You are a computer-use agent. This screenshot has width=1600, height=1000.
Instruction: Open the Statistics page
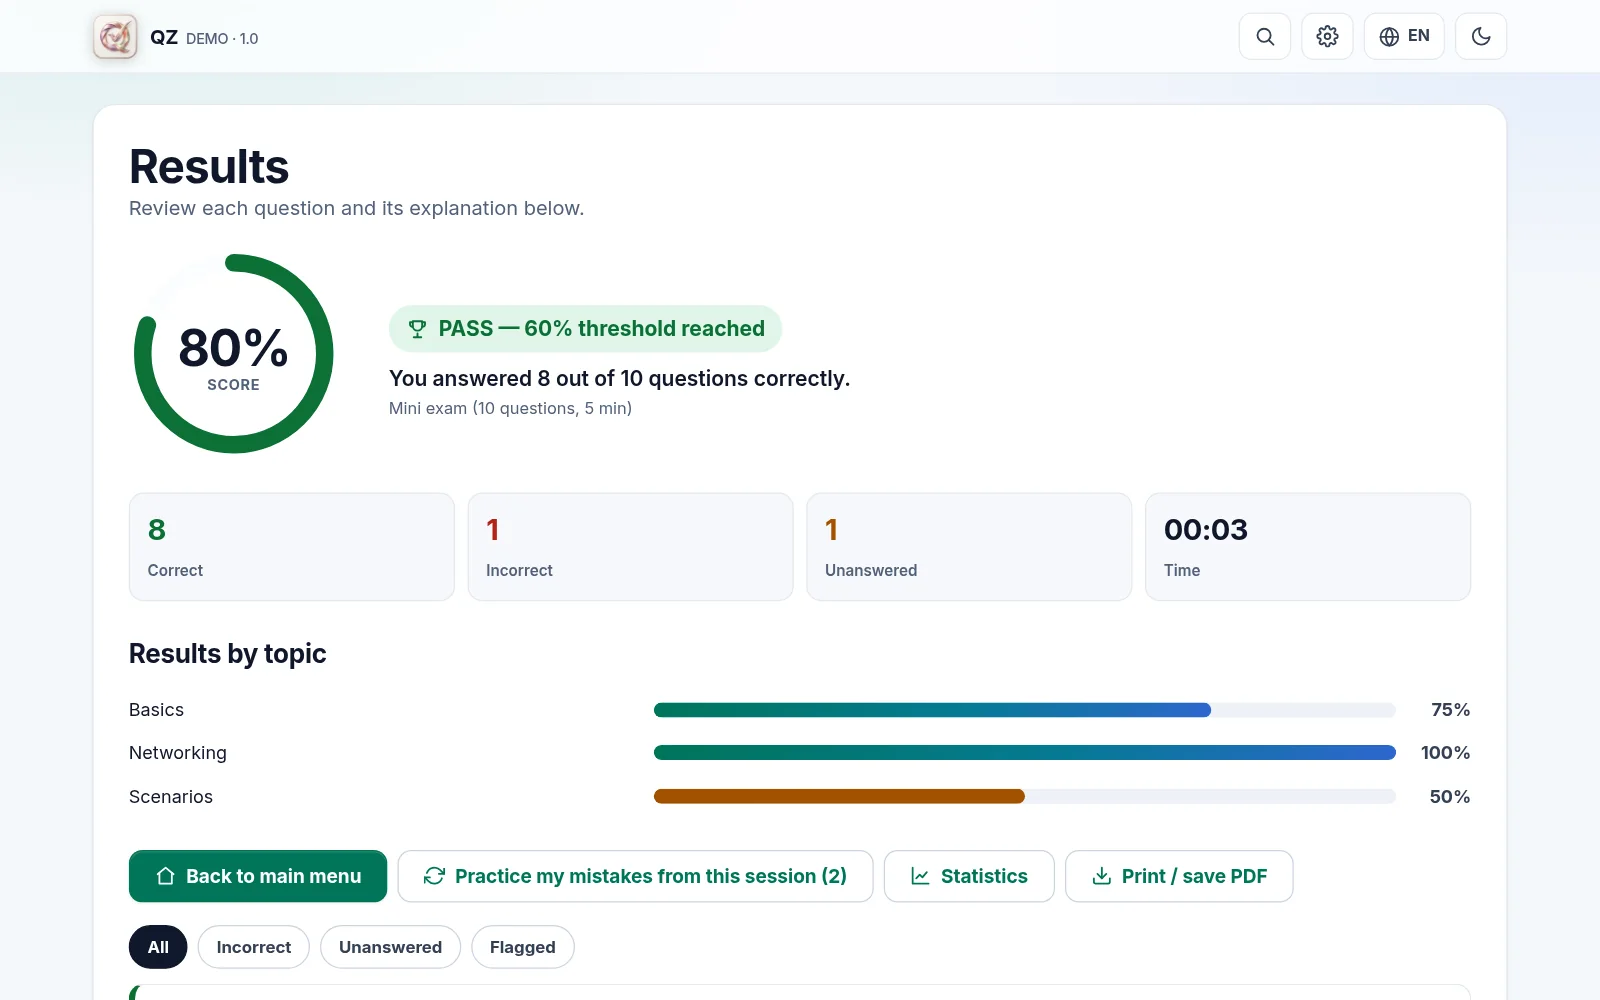click(x=969, y=876)
